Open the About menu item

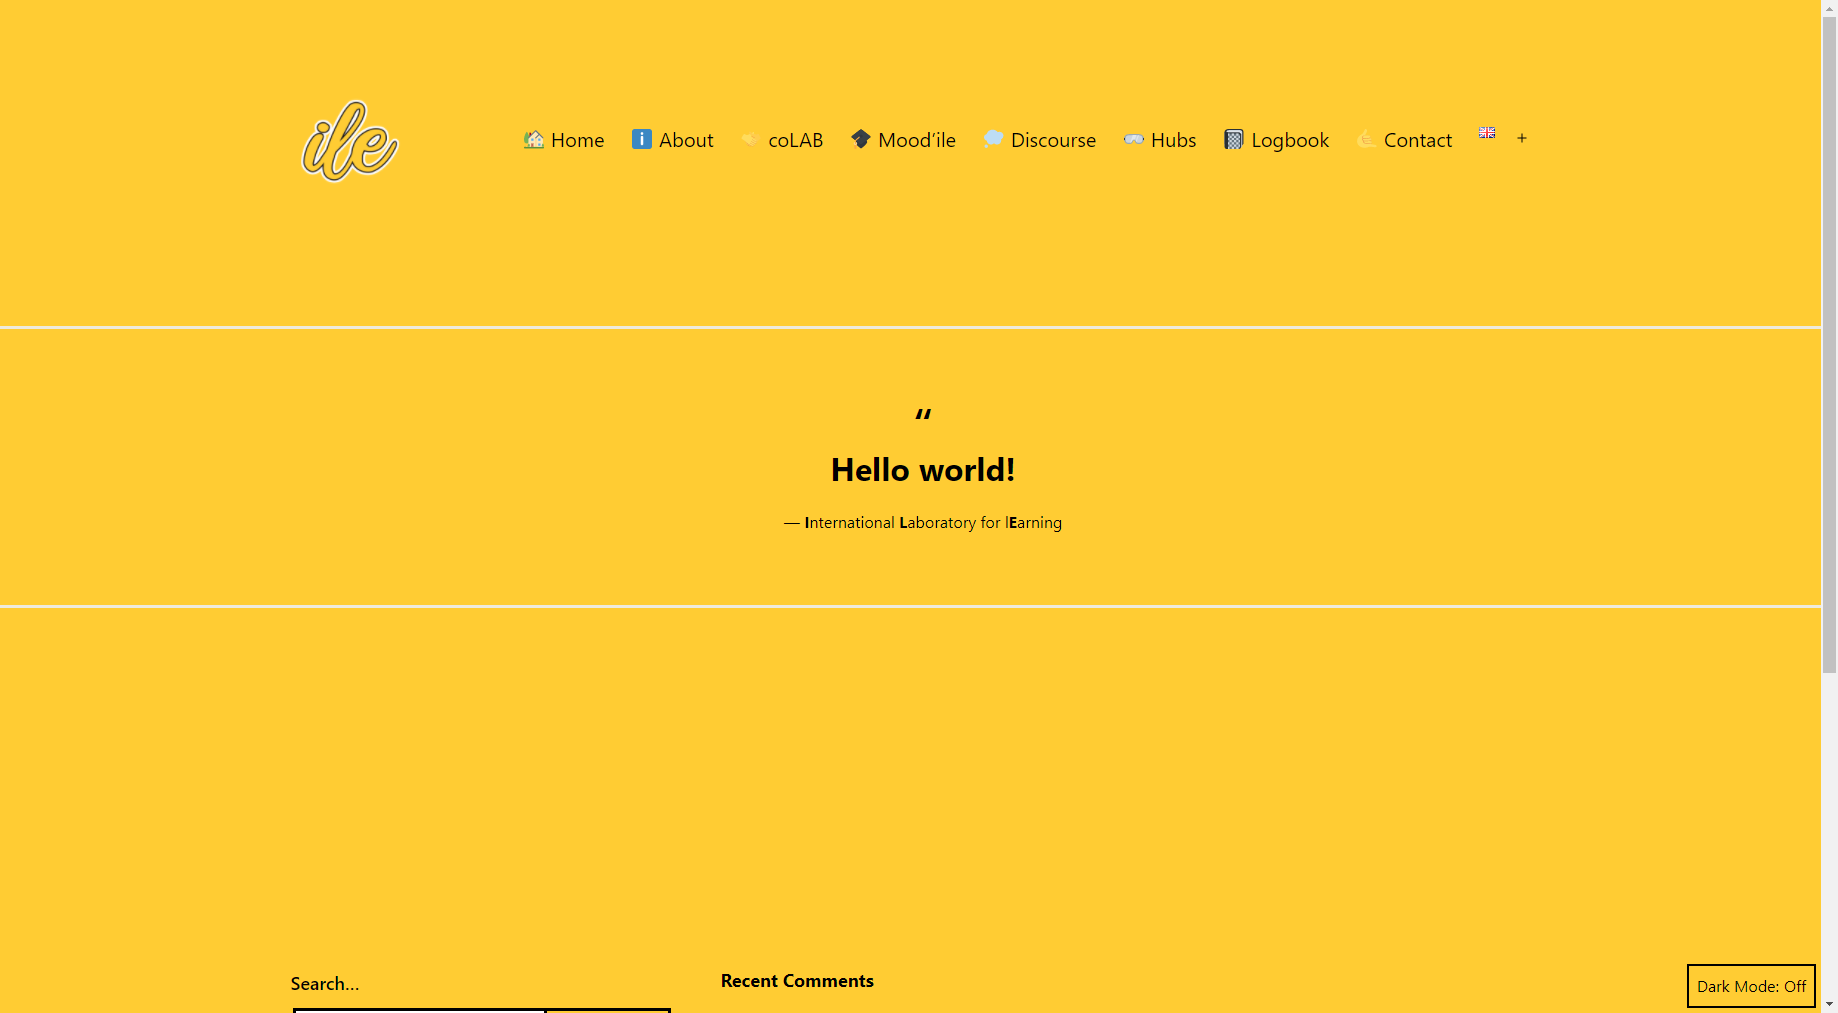click(x=685, y=140)
